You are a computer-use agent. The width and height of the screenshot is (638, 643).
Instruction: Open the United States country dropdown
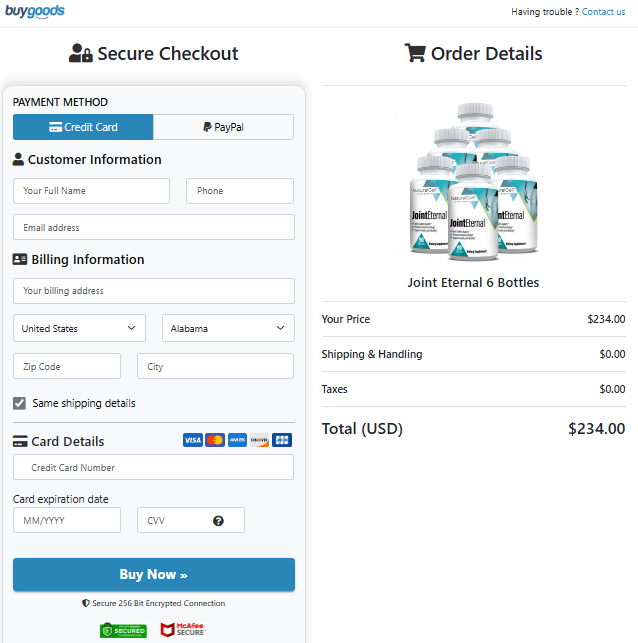click(79, 328)
